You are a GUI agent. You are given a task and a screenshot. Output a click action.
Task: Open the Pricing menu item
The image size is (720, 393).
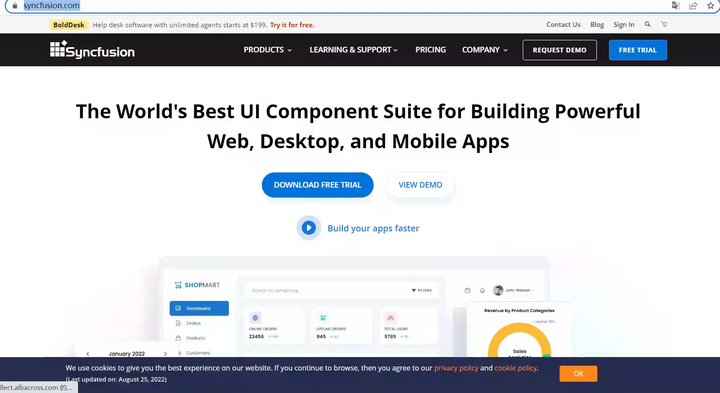point(430,50)
